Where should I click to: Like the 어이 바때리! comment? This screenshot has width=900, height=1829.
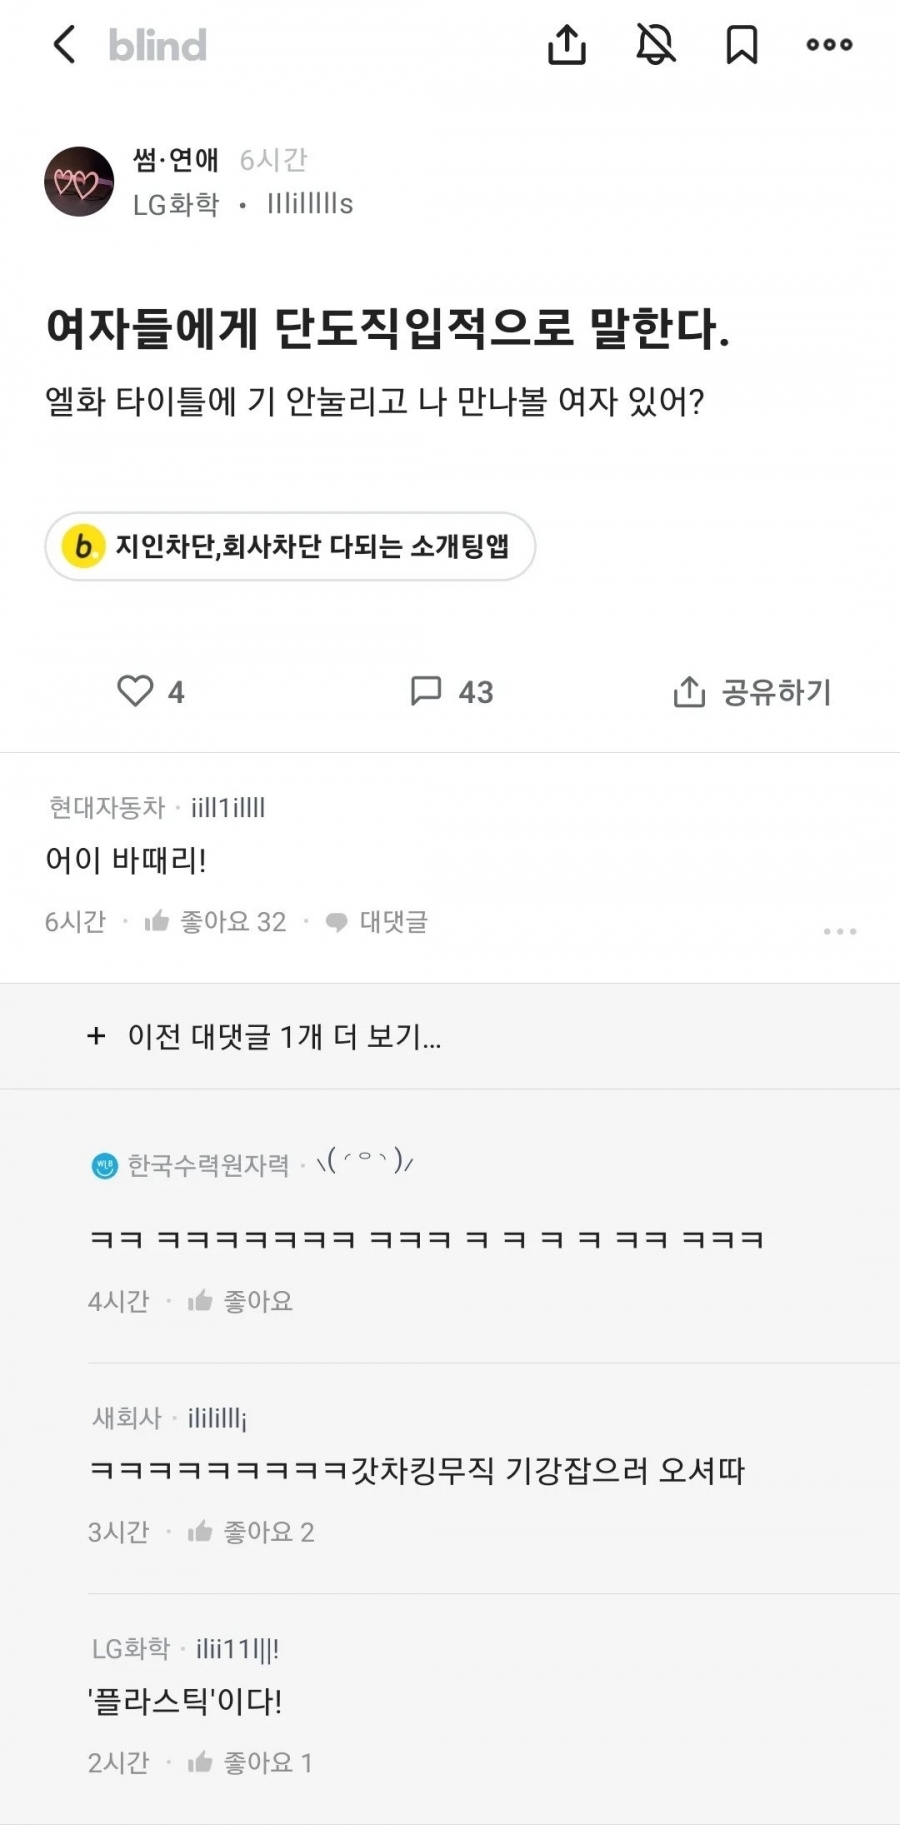(x=215, y=922)
